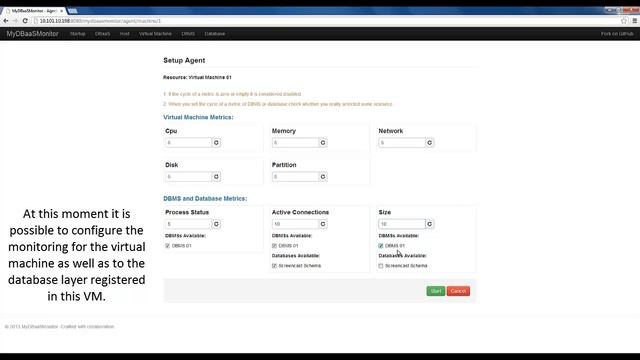Focus the Process Status cycle input field

coord(189,224)
